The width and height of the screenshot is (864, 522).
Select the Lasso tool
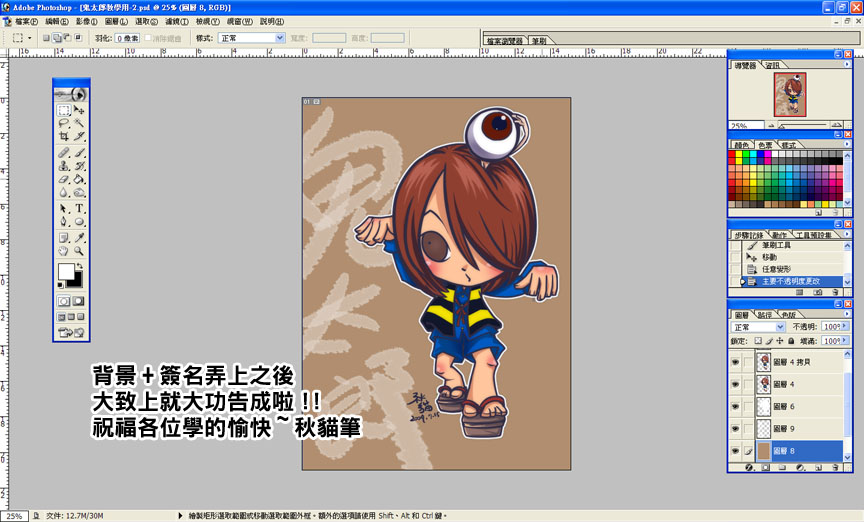click(64, 123)
